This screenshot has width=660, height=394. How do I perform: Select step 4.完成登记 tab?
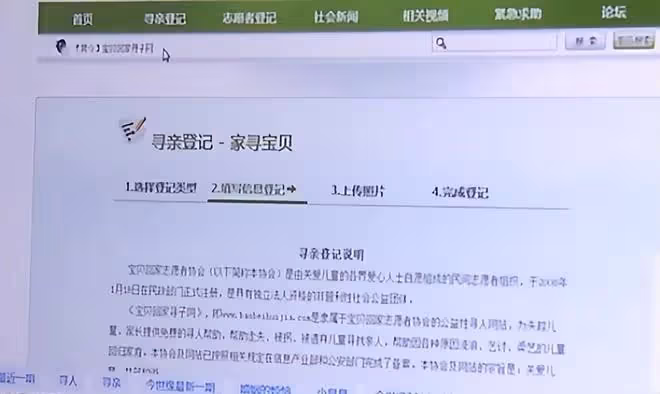pyautogui.click(x=460, y=192)
